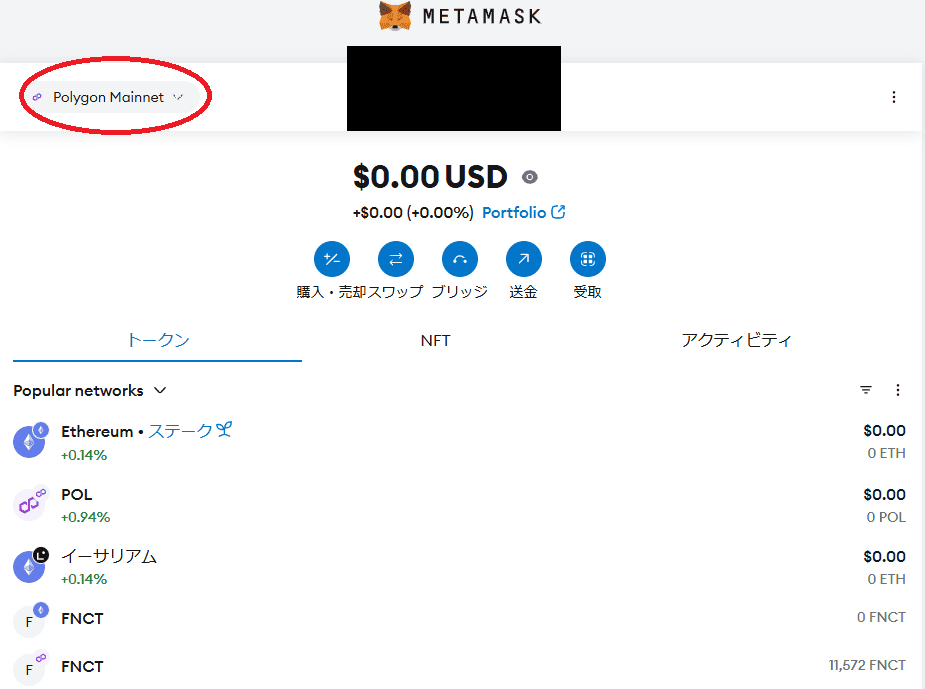Screen dimensions: 925x689
Task: Click the Buy and Sell round icon
Action: [x=332, y=259]
